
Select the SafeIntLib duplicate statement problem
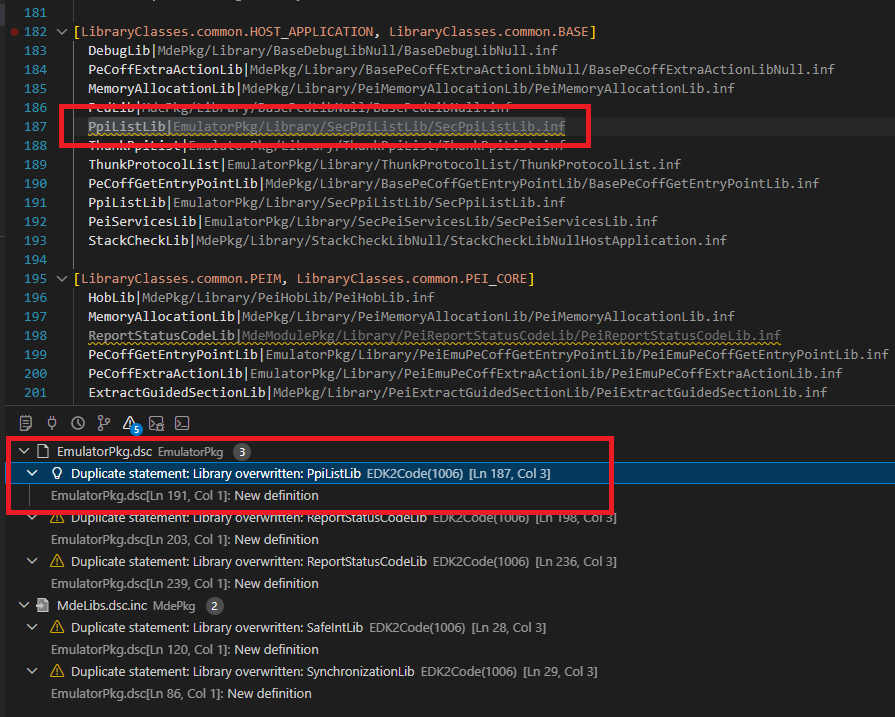coord(450,627)
